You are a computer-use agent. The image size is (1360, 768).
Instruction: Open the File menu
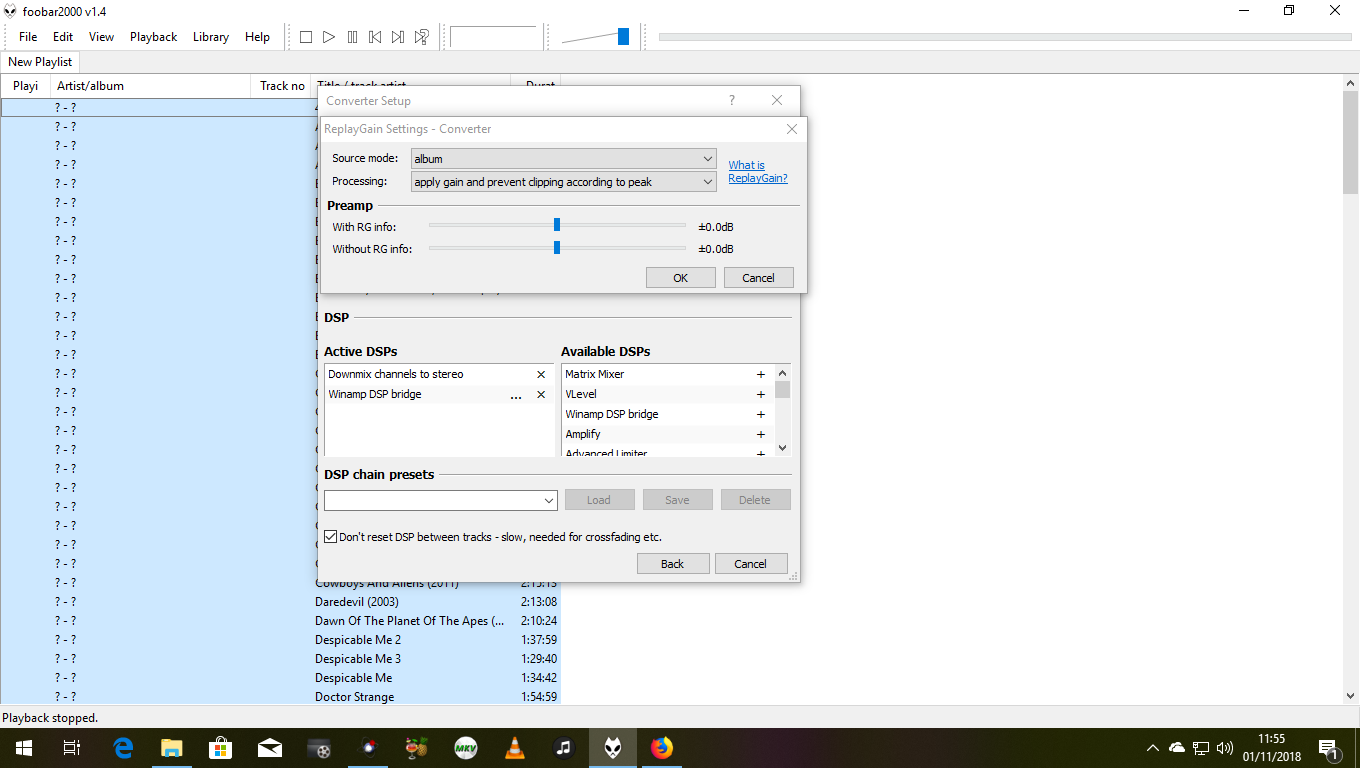click(x=28, y=37)
